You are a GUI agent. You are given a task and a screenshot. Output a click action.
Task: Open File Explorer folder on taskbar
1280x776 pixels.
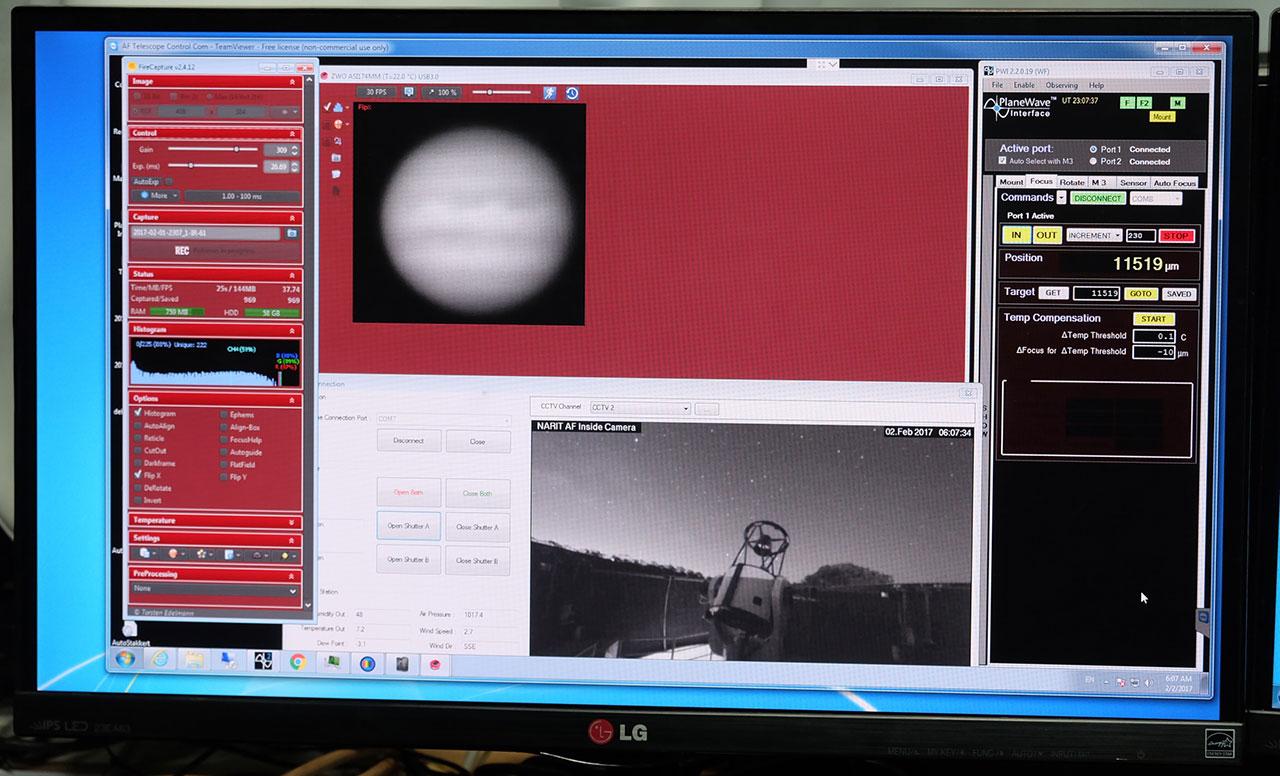(193, 660)
